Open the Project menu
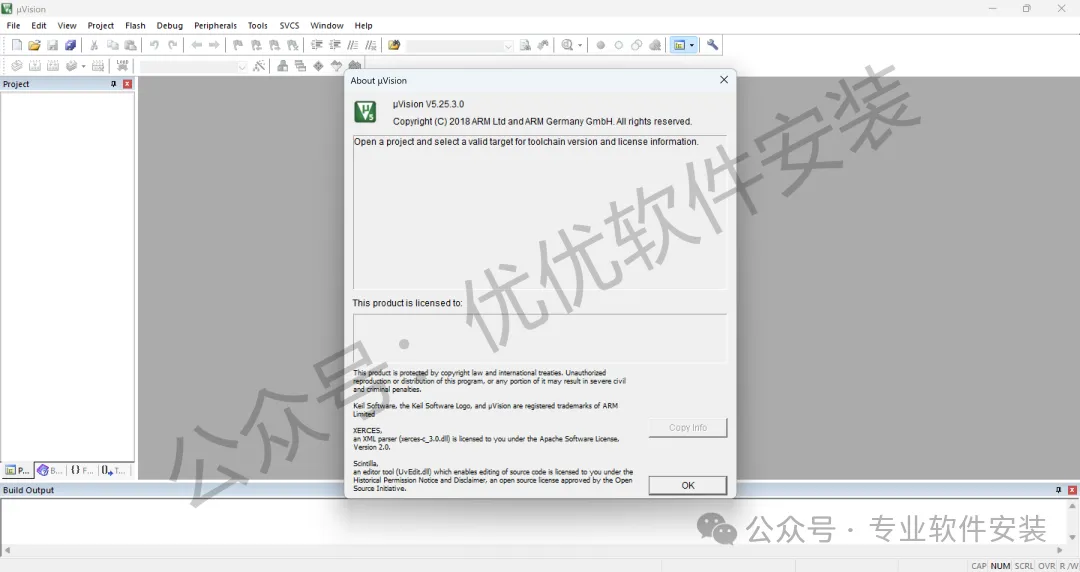The width and height of the screenshot is (1080, 572). 101,25
